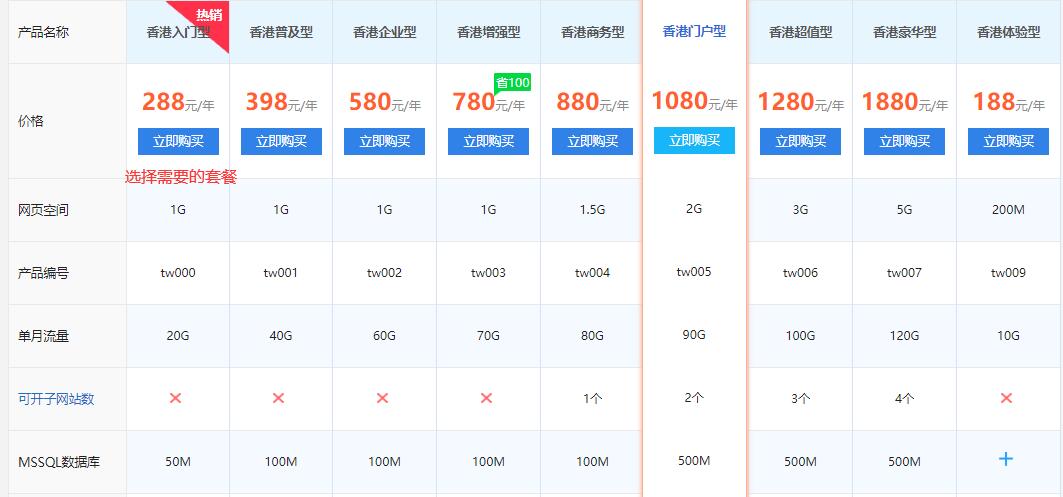Select the highlighted 香港门户型 header
The image size is (1063, 497).
[694, 31]
